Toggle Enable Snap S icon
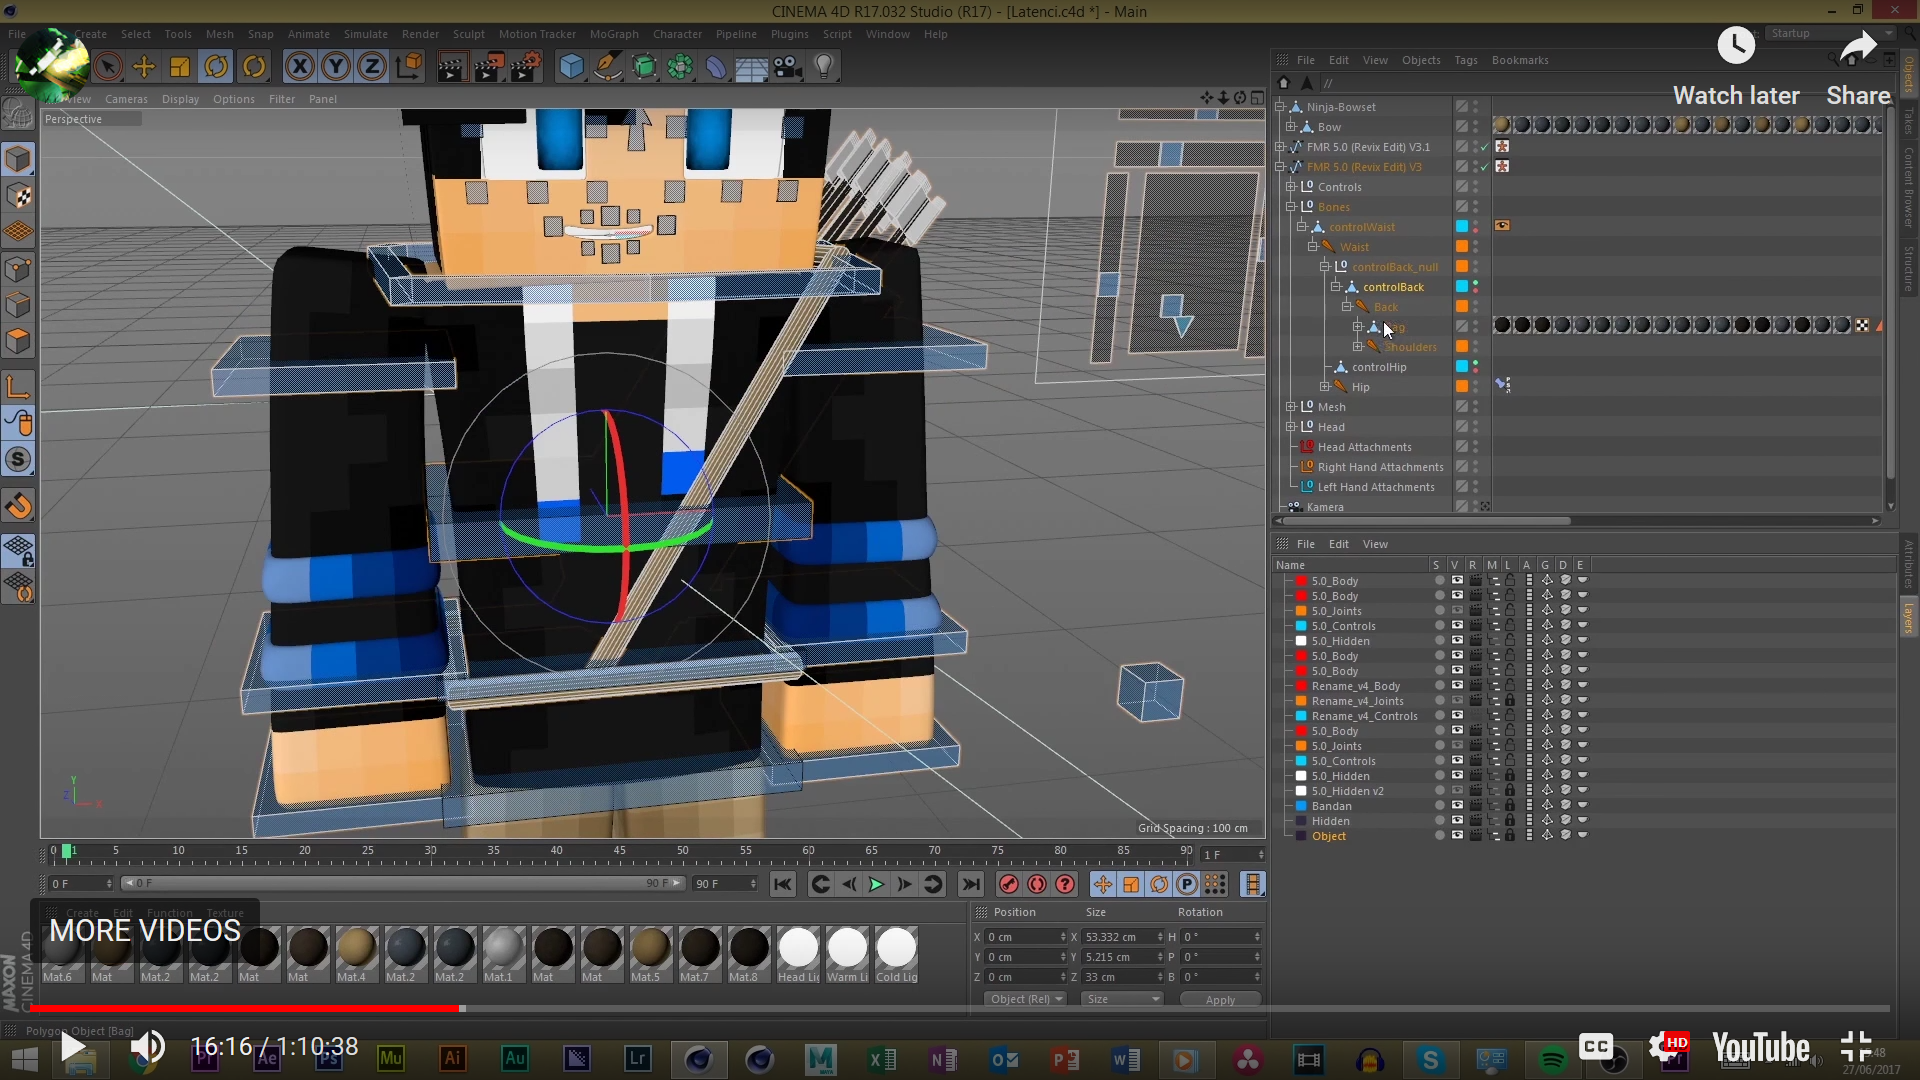 click(x=18, y=459)
